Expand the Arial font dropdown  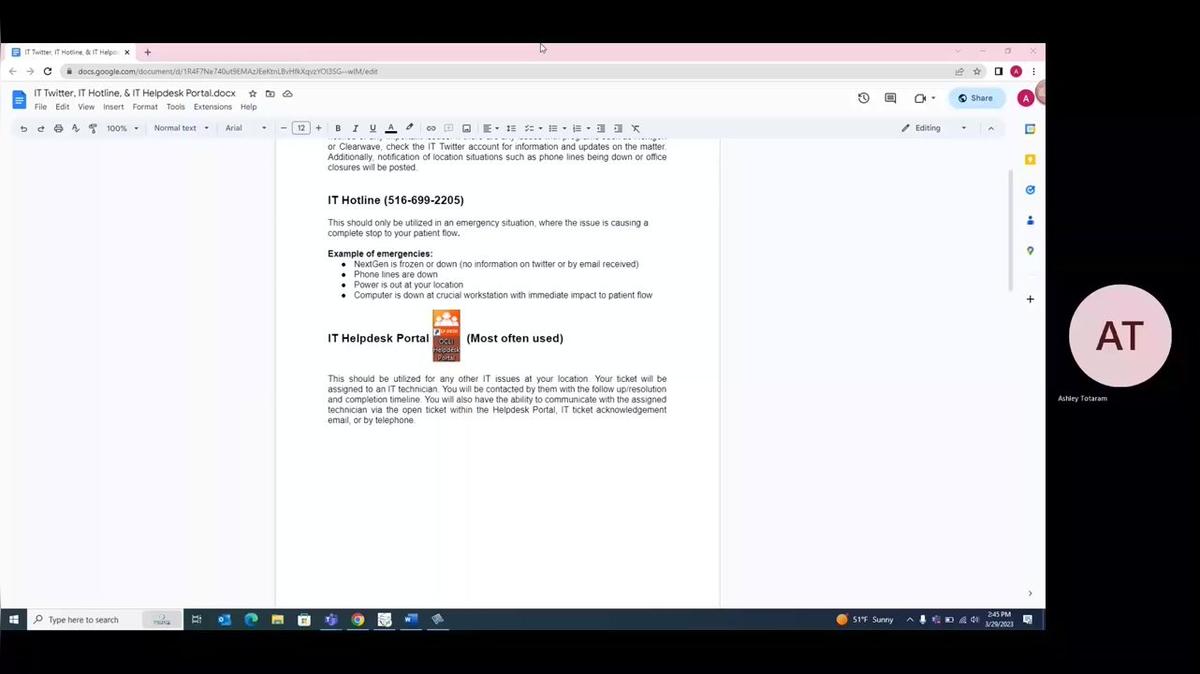245,128
